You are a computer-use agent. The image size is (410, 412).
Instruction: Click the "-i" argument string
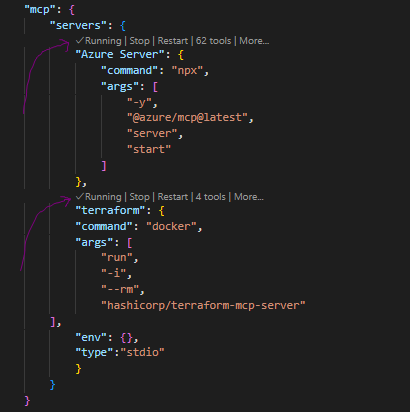coord(114,274)
